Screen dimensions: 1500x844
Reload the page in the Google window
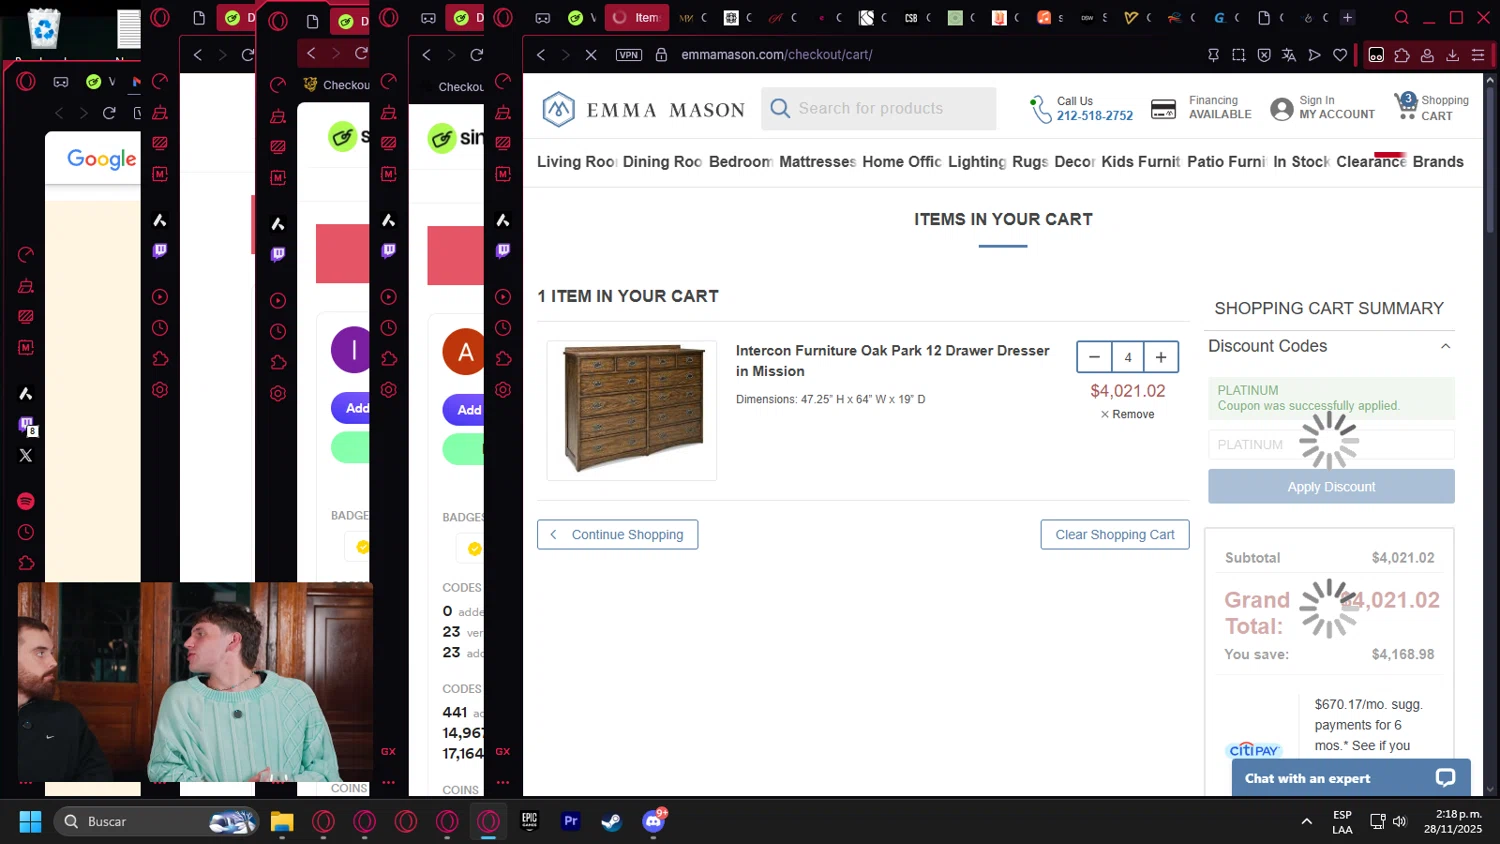point(109,113)
